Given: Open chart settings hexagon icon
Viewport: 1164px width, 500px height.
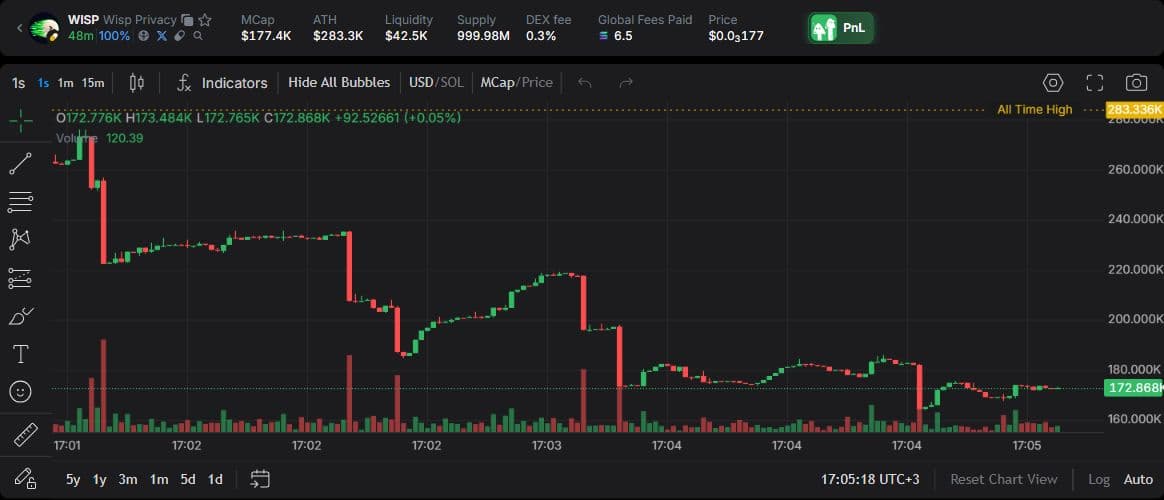Looking at the screenshot, I should pyautogui.click(x=1053, y=82).
